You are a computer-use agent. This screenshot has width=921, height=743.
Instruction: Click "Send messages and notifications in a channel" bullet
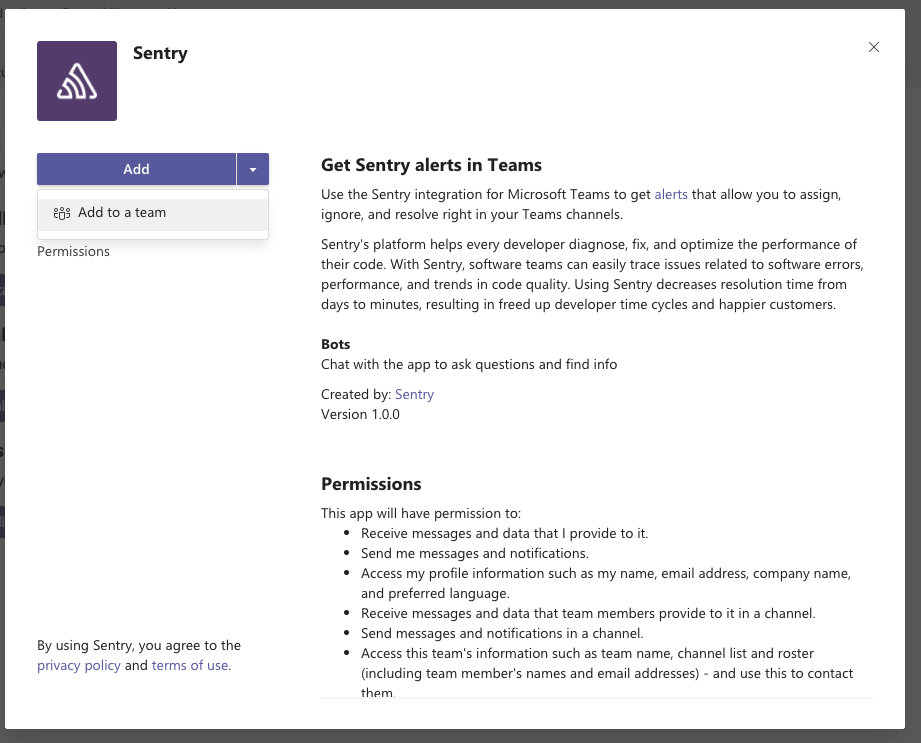(502, 633)
